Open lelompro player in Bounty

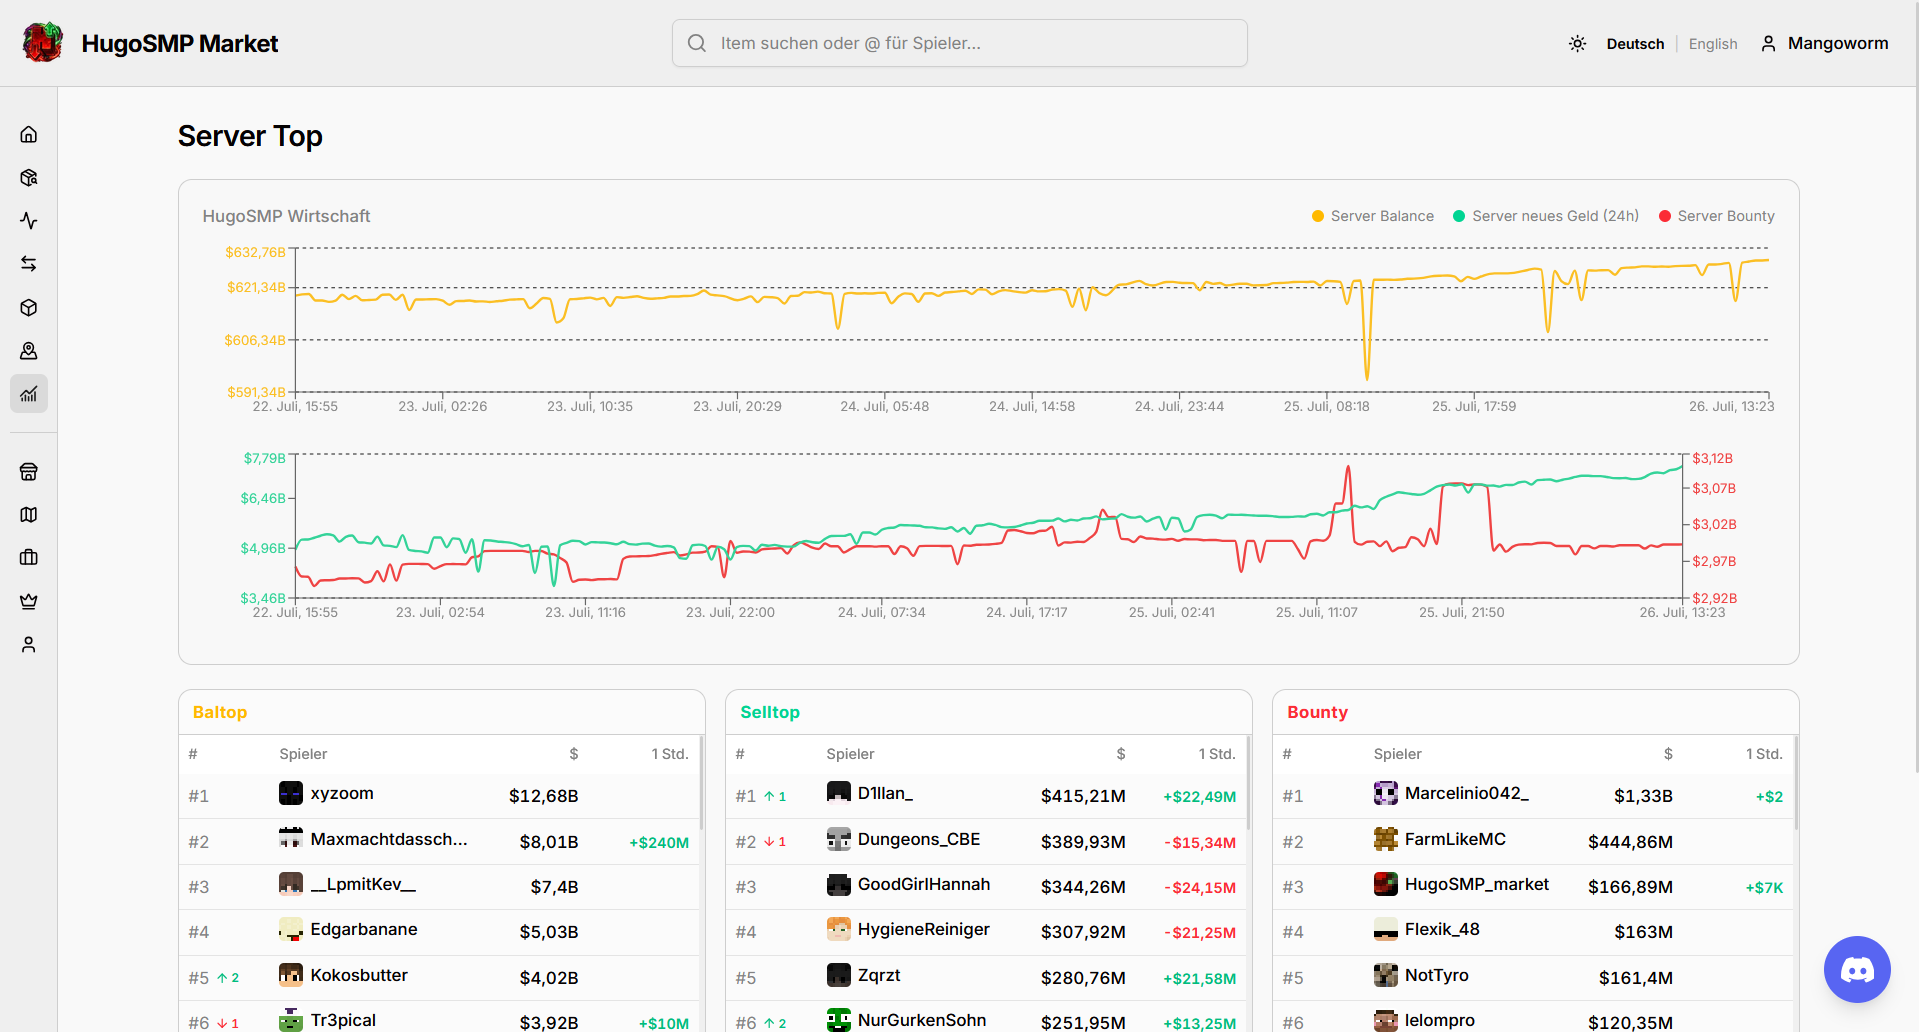point(1440,1020)
